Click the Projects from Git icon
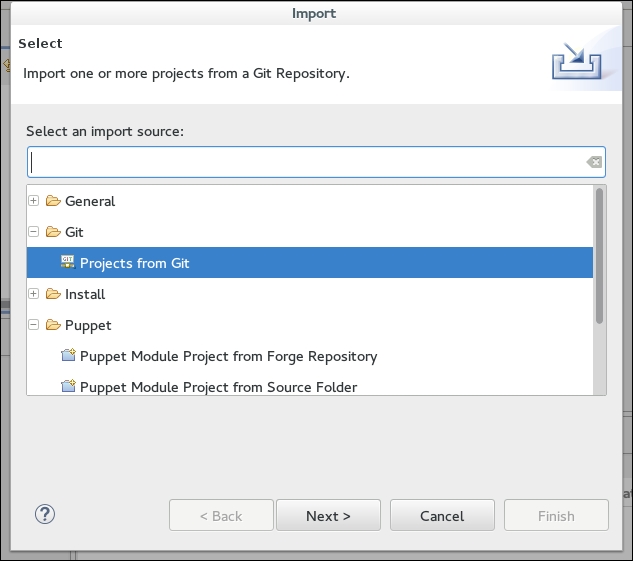633x561 pixels. tap(68, 263)
